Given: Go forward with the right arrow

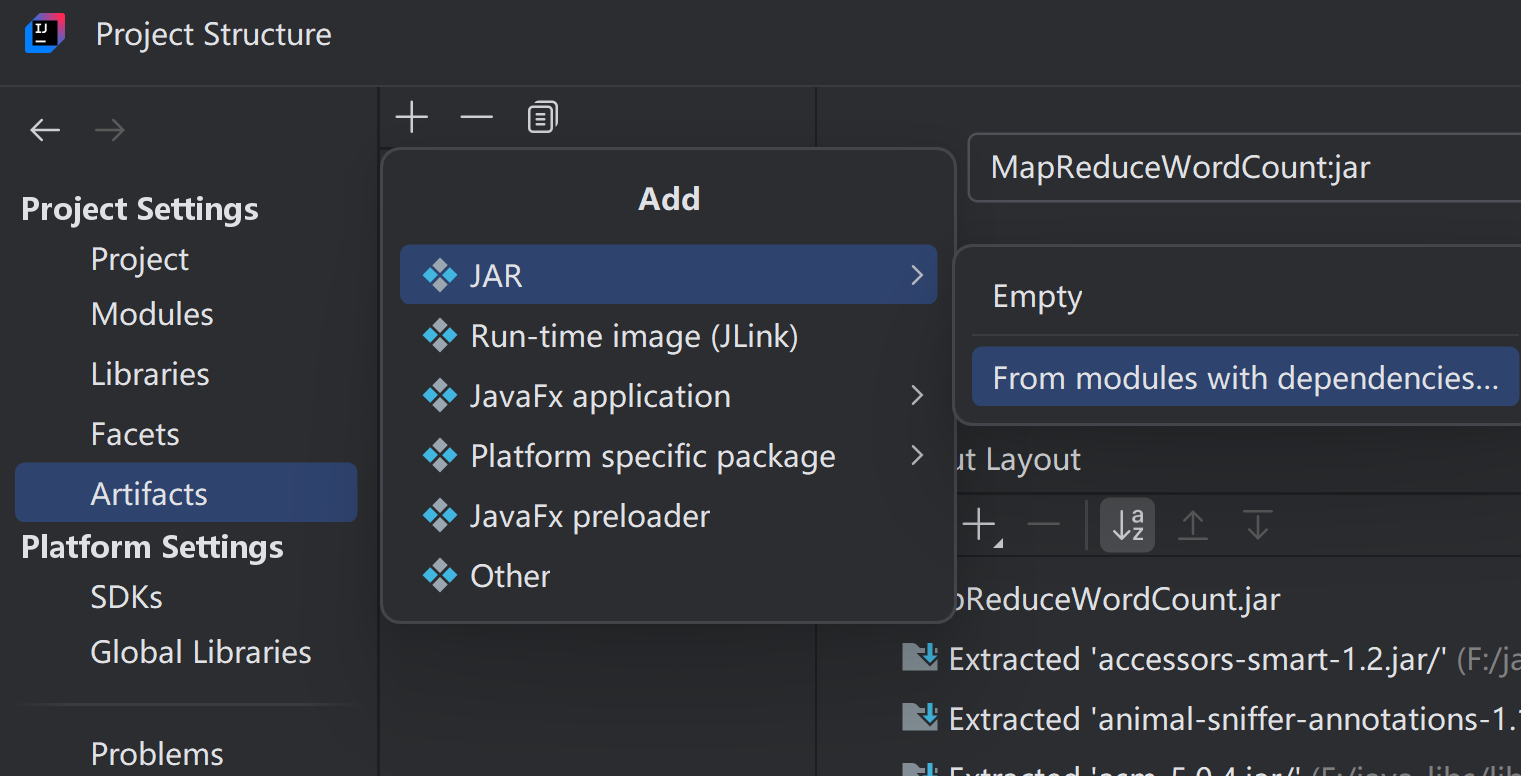Looking at the screenshot, I should click(109, 130).
